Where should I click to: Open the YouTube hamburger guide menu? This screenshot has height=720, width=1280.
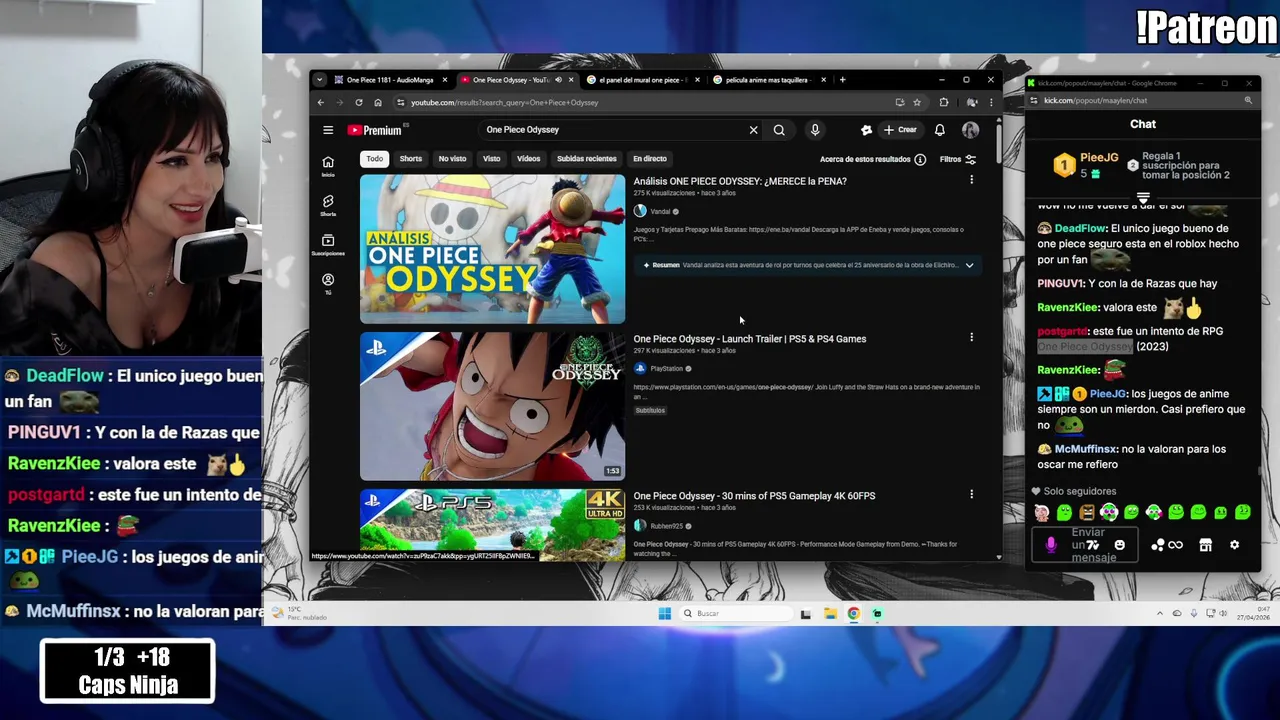(328, 130)
